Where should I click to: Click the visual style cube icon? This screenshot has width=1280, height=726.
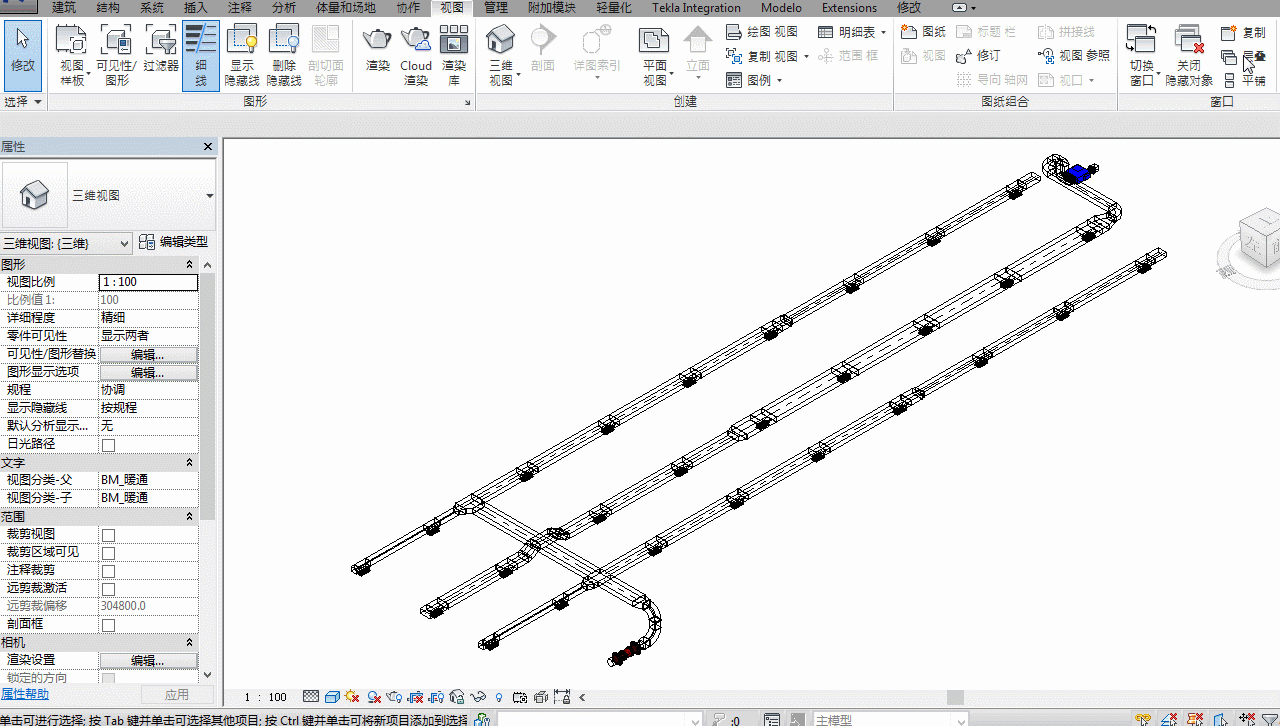pyautogui.click(x=331, y=697)
